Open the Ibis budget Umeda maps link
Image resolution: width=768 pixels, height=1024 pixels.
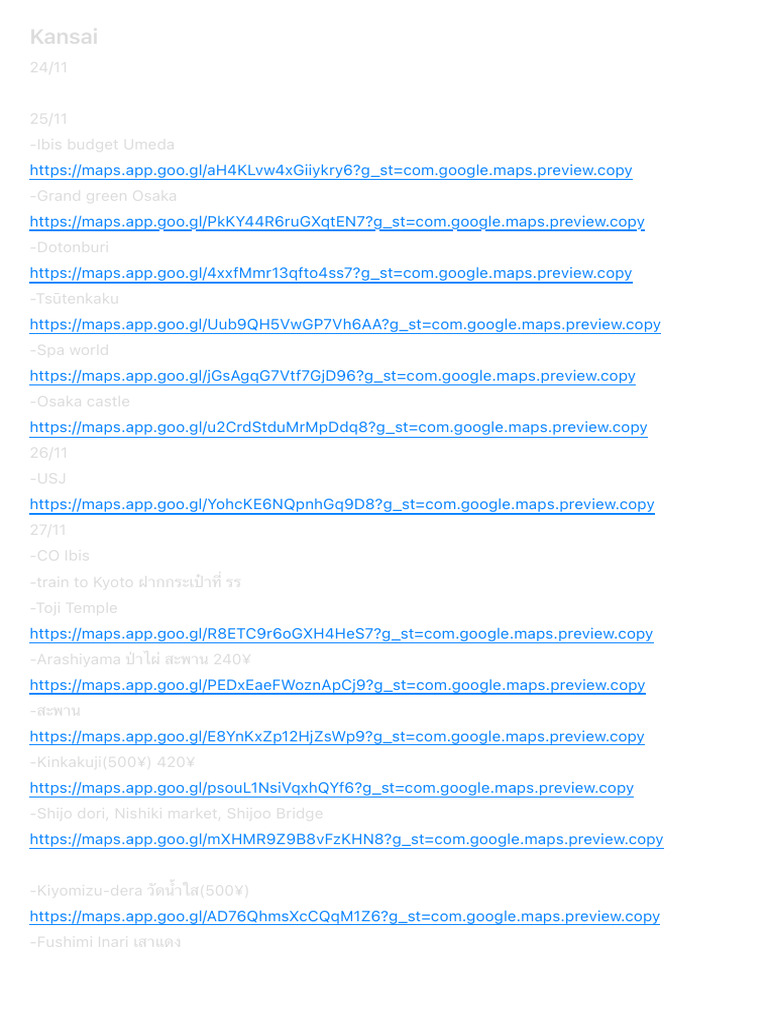[x=331, y=170]
